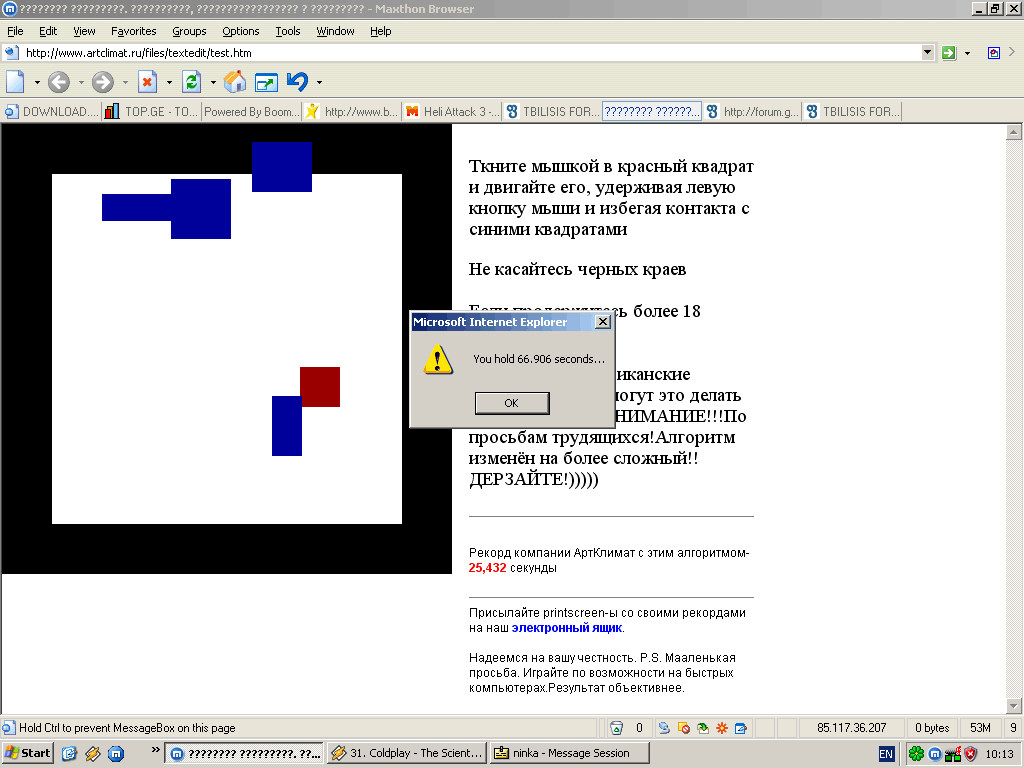Open the Edit menu
This screenshot has height=768, width=1024.
tap(48, 31)
